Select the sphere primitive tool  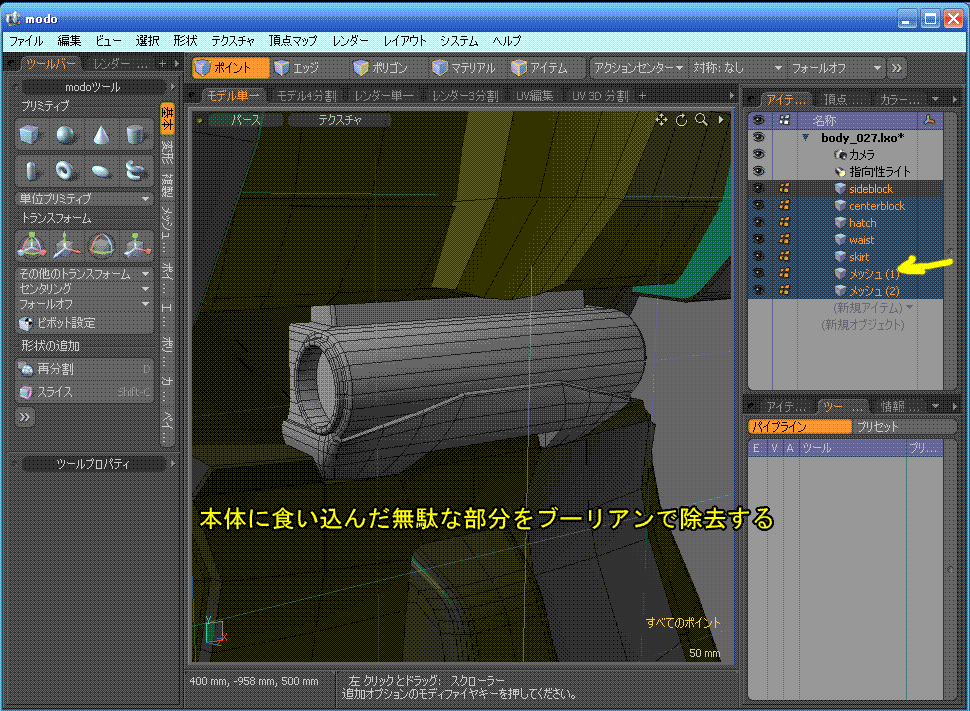point(65,135)
